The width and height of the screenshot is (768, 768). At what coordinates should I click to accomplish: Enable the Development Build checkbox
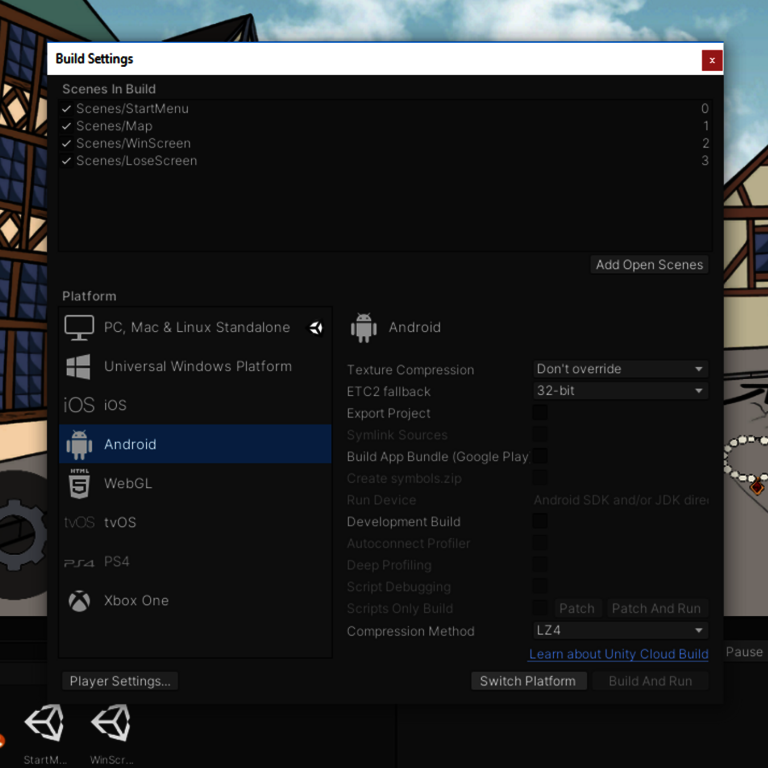pos(540,521)
